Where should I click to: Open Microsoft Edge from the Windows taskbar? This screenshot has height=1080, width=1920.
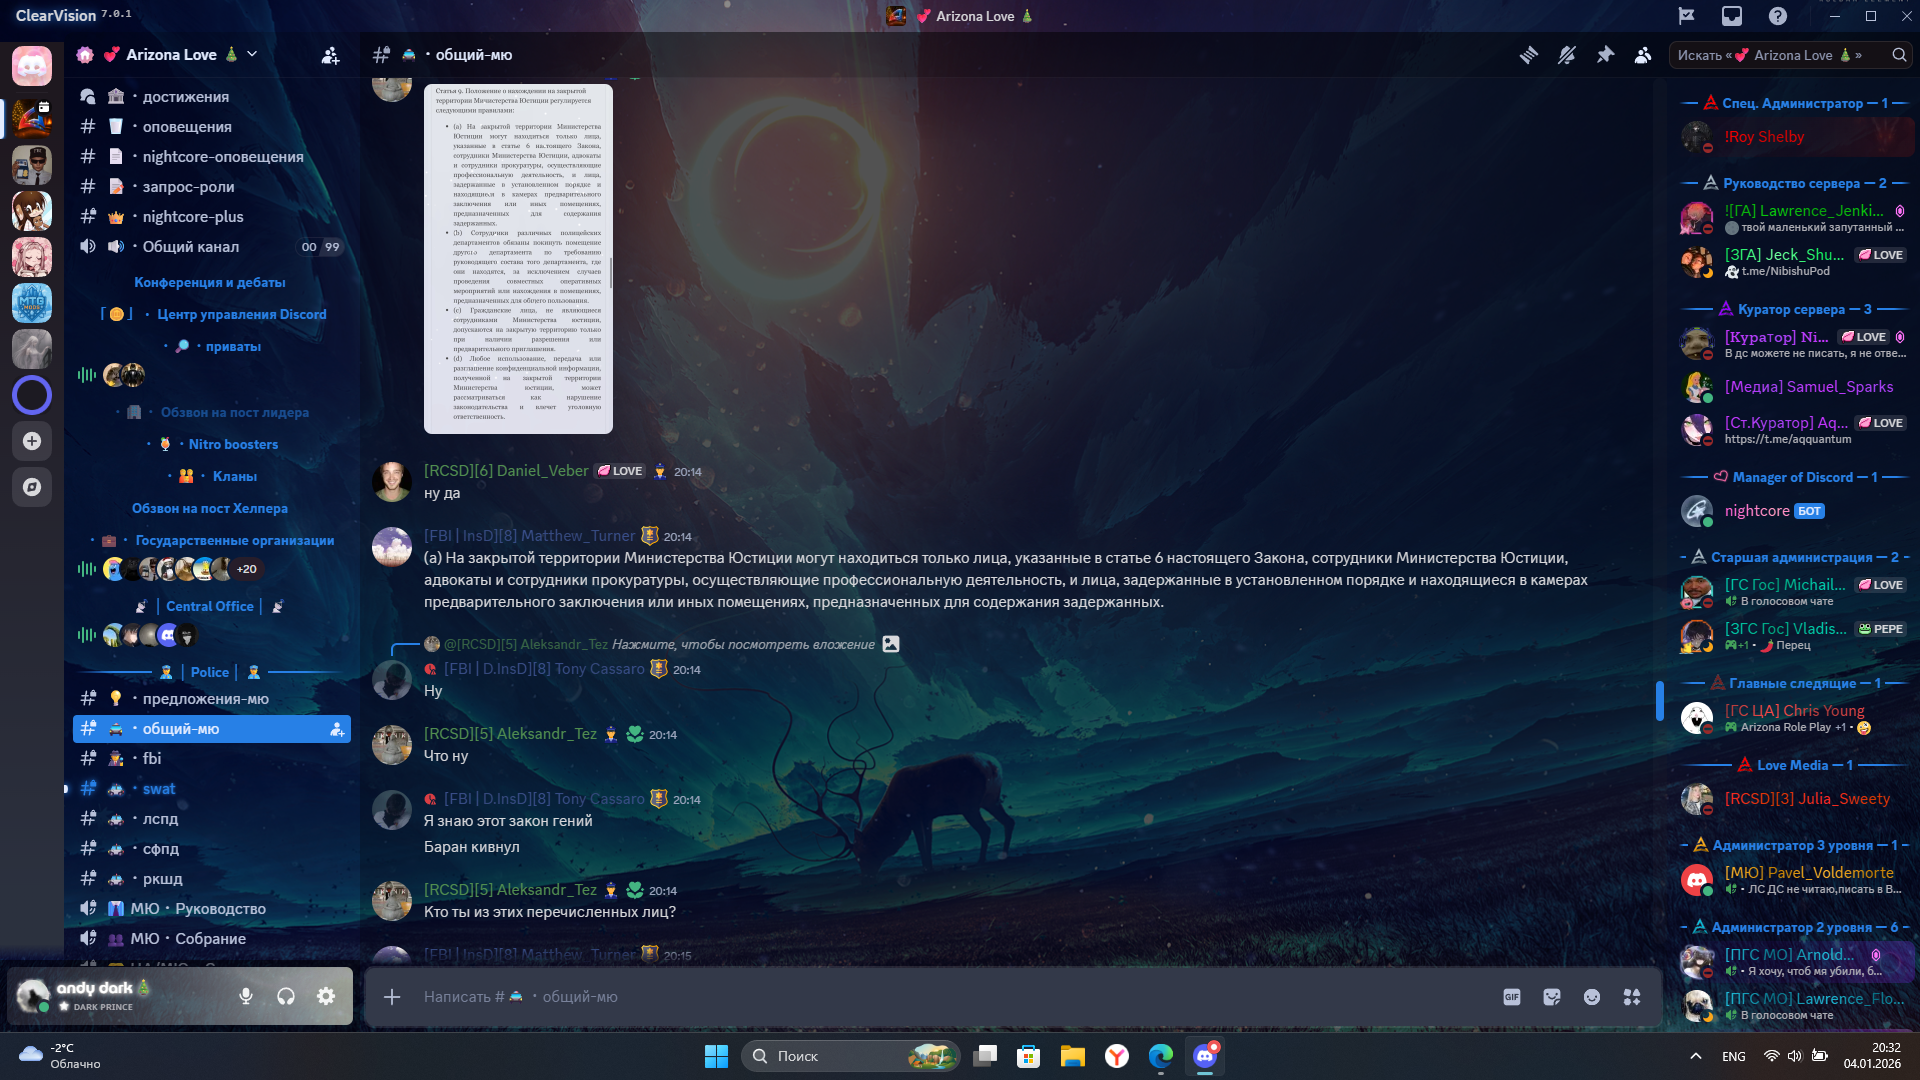pyautogui.click(x=1160, y=1056)
